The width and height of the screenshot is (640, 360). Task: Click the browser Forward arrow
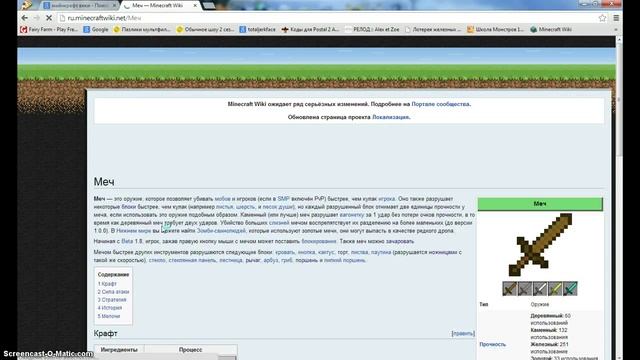coord(37,18)
